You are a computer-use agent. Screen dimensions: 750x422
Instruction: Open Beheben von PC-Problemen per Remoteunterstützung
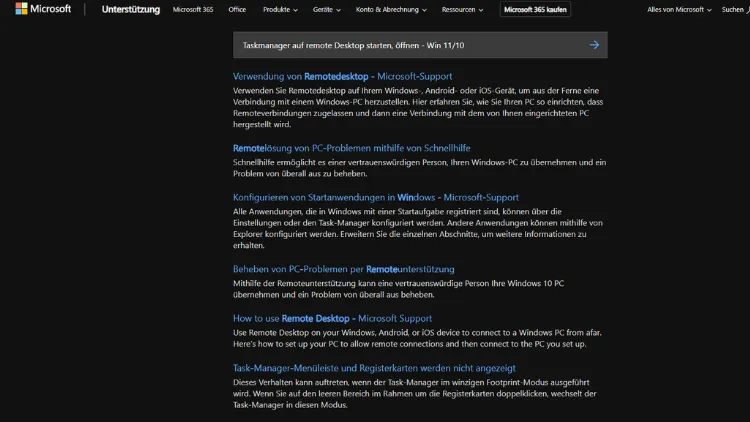click(x=343, y=269)
